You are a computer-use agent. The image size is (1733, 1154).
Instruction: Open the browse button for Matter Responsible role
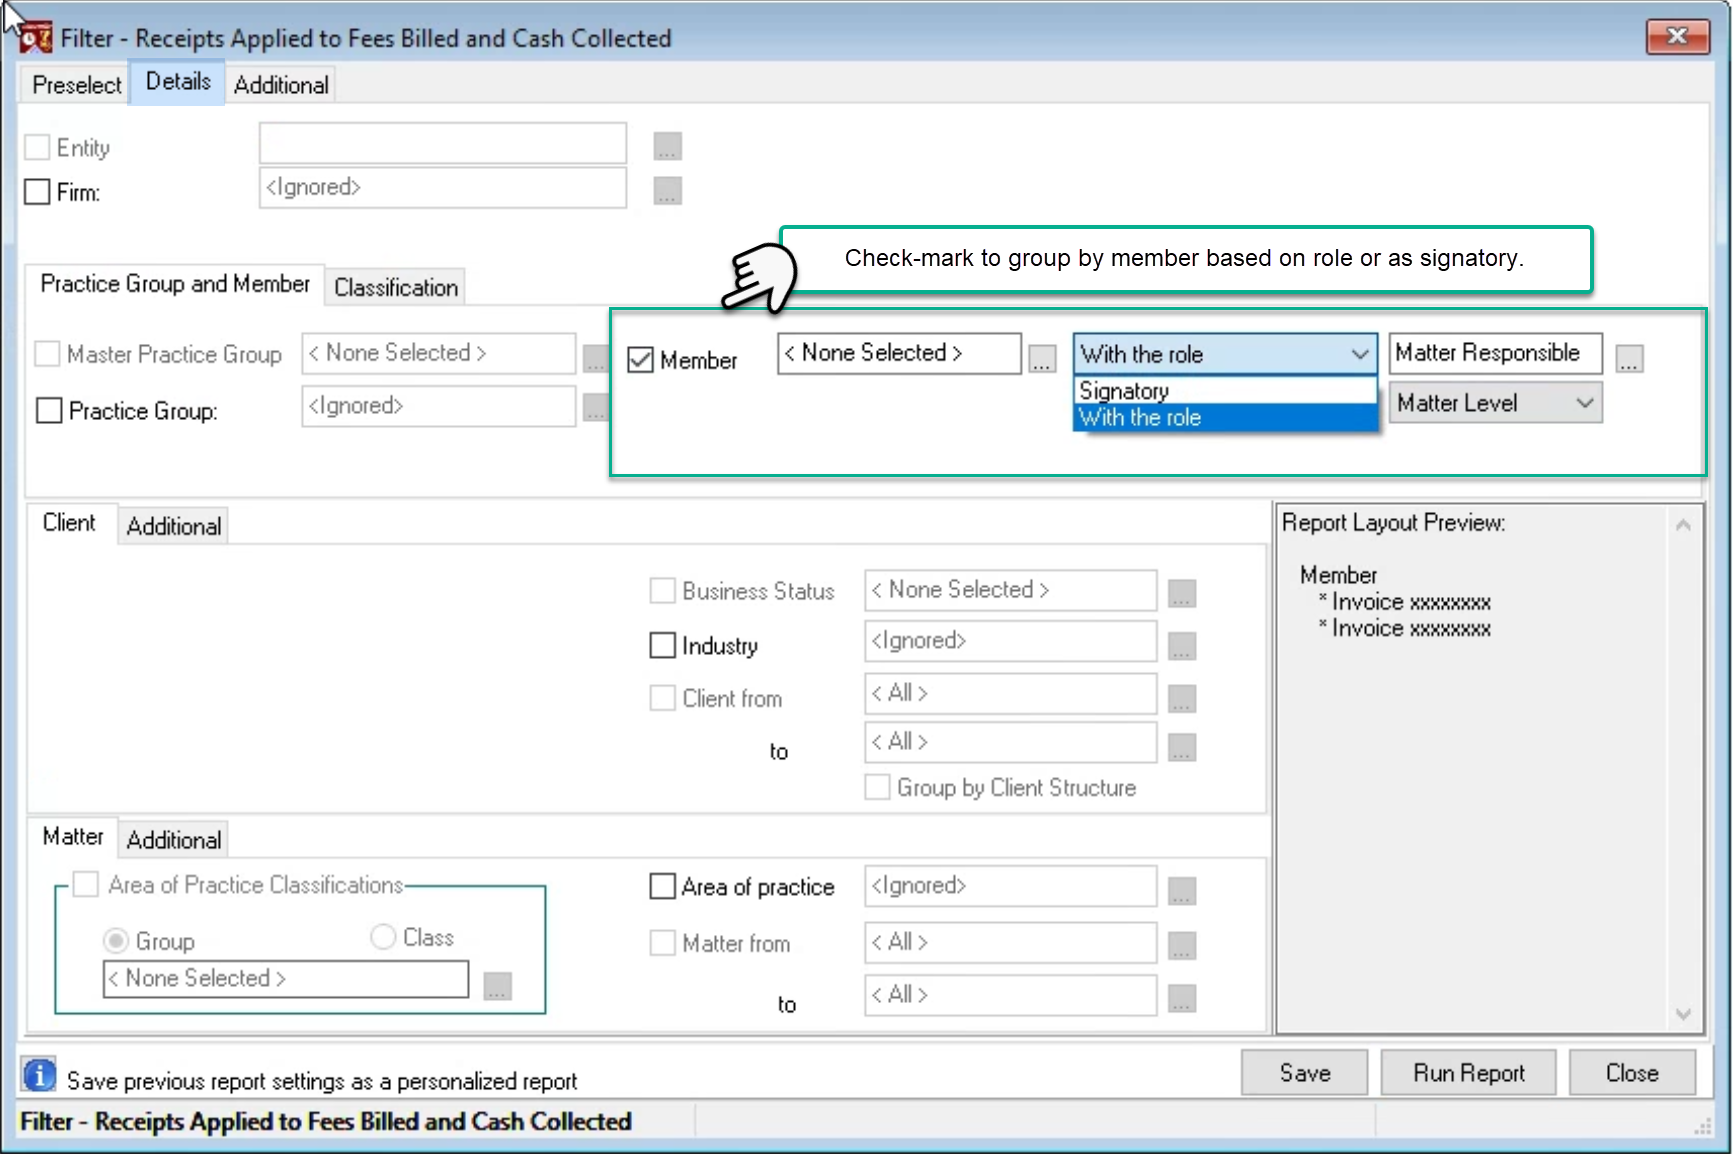[1629, 358]
